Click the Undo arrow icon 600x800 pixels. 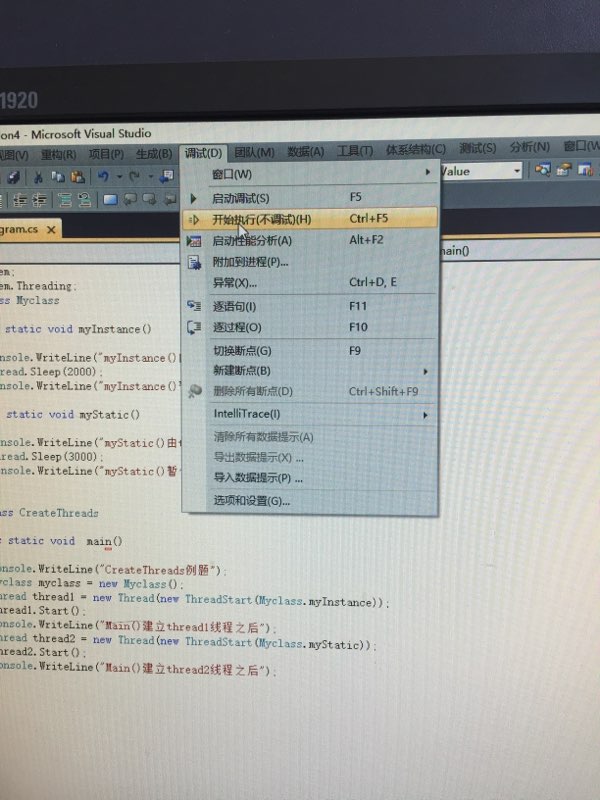(103, 177)
